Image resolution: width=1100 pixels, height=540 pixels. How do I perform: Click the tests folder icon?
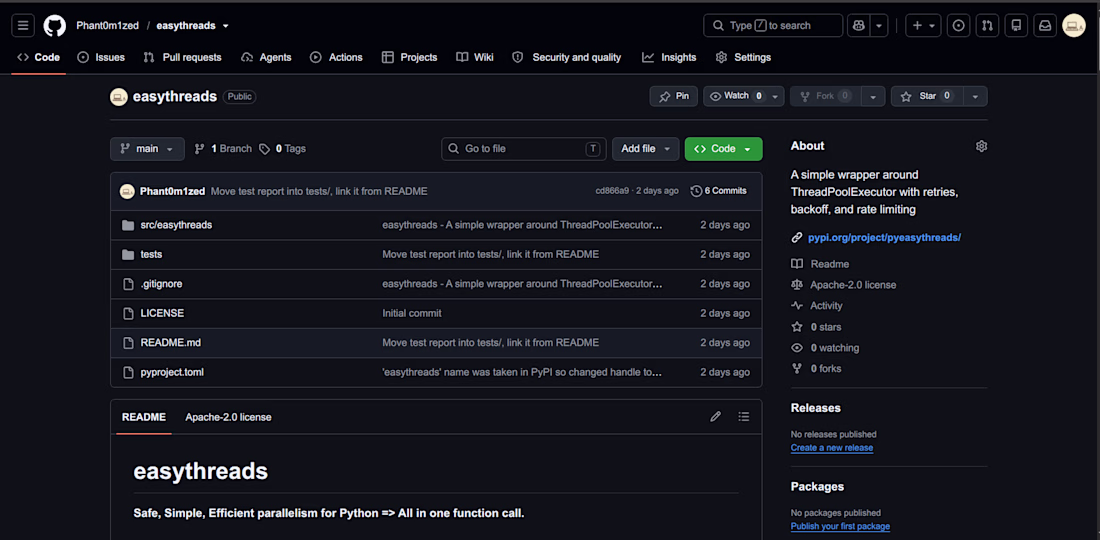tap(128, 255)
